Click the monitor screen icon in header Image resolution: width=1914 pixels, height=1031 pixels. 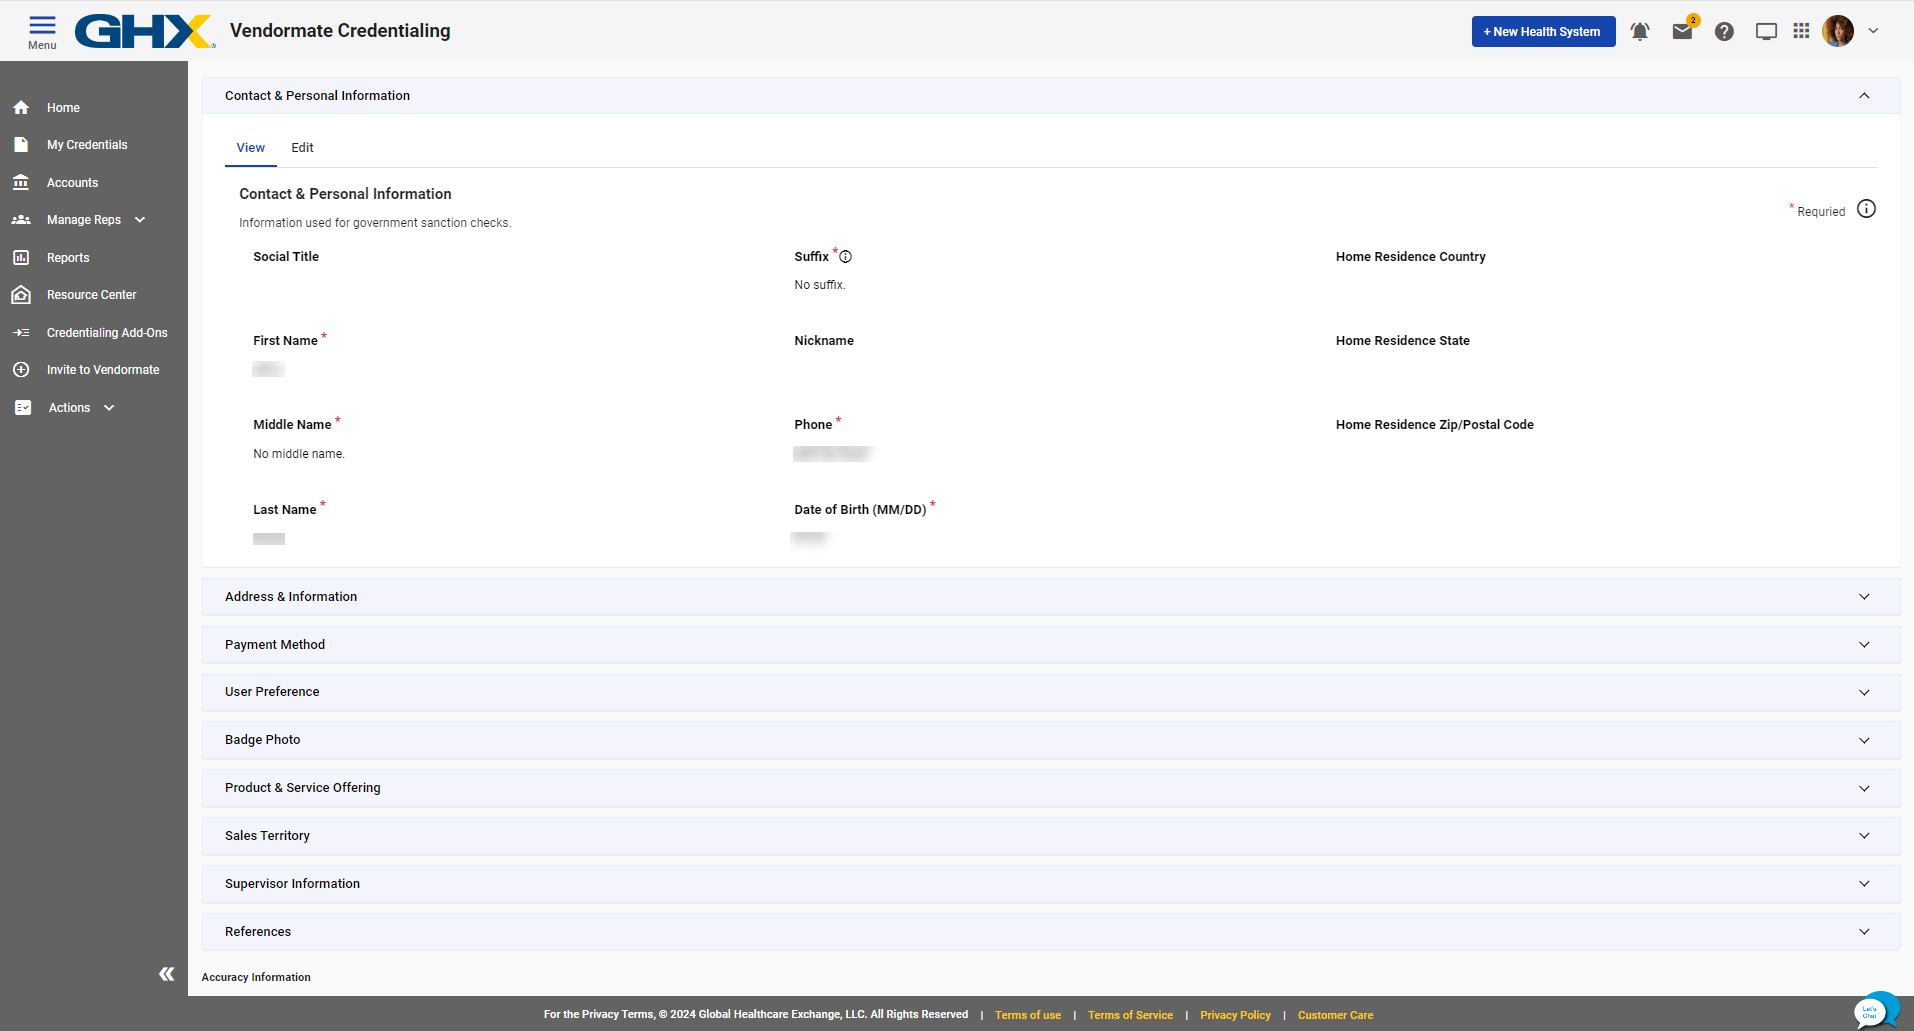coord(1767,31)
